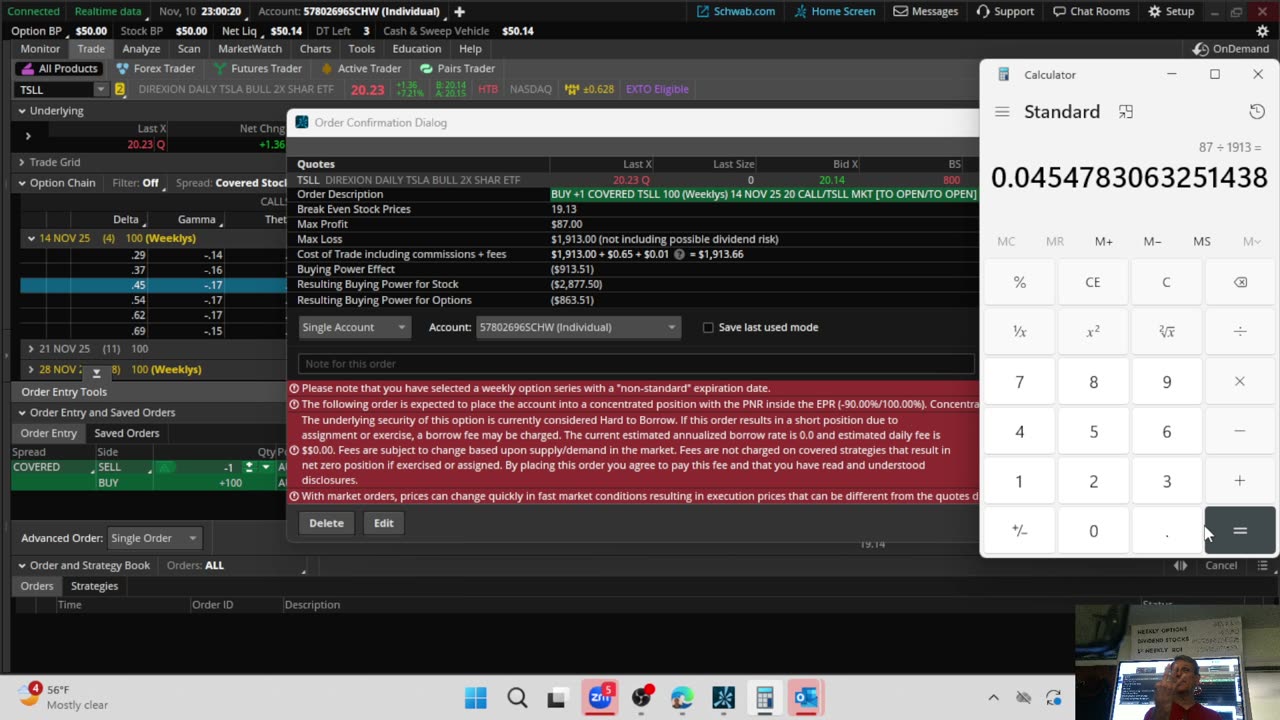Switch to the Scan tab

(x=189, y=48)
